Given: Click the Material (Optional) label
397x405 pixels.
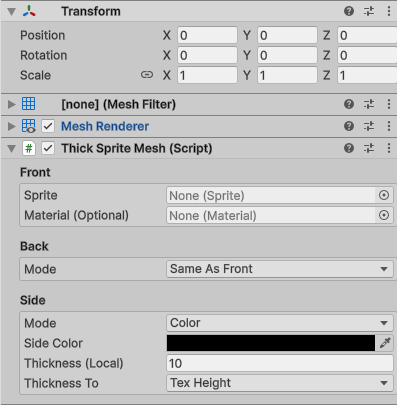Looking at the screenshot, I should tap(76, 215).
